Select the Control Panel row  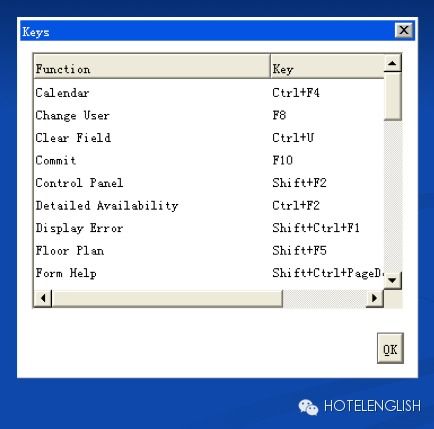click(x=209, y=183)
